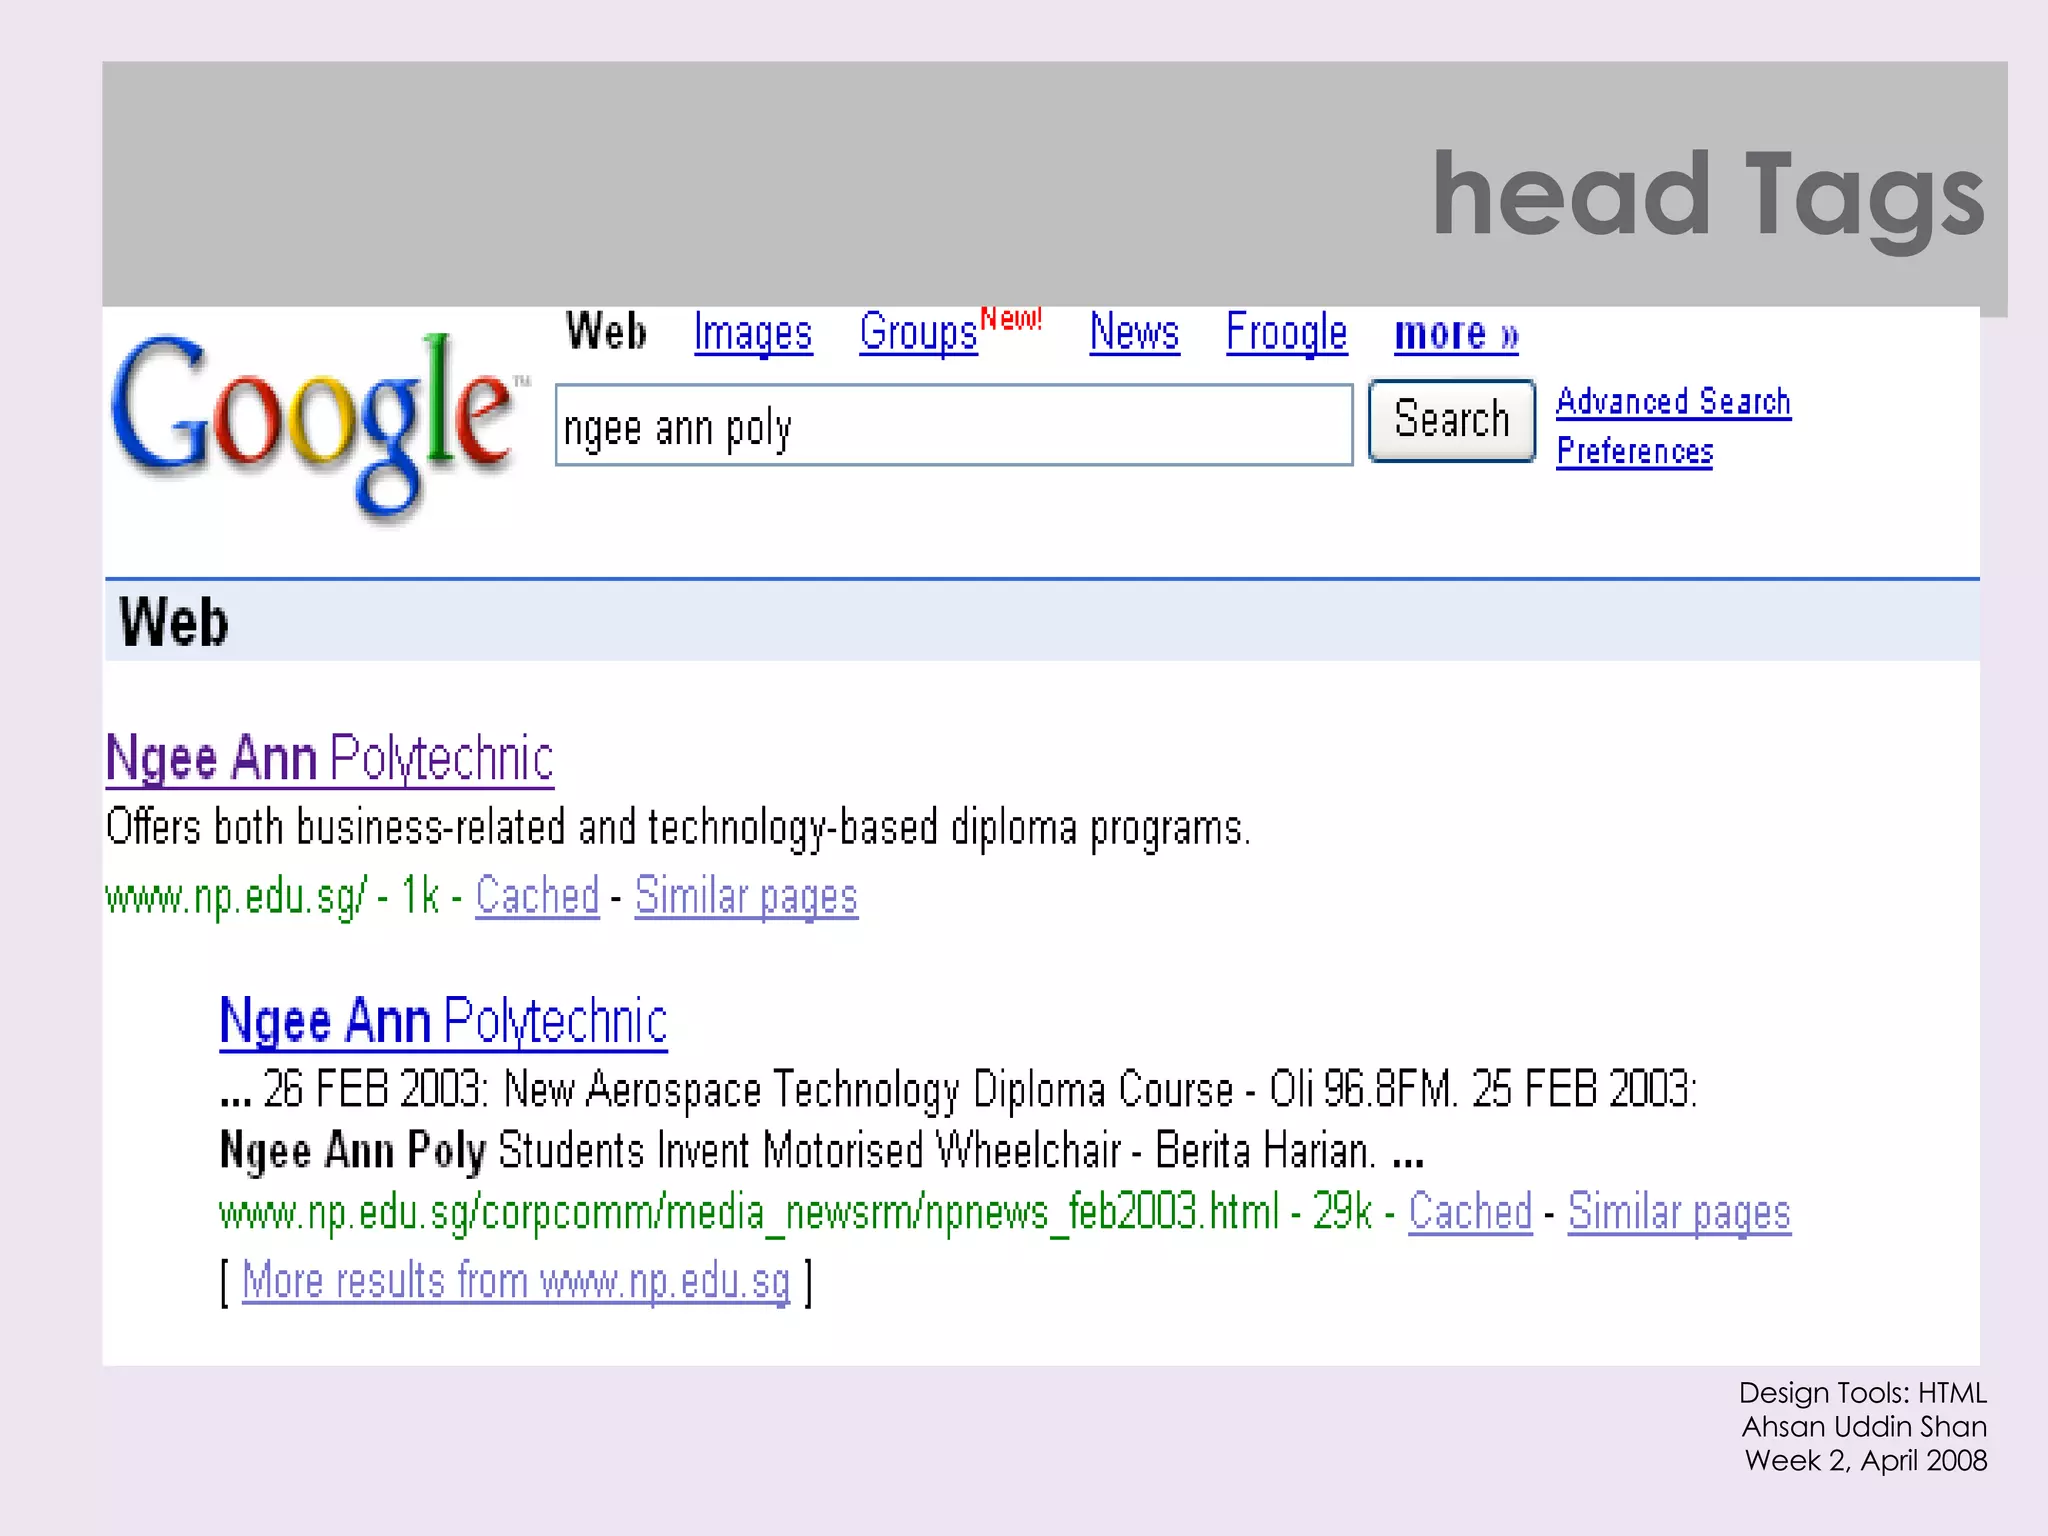
Task: Click the 'Web' results header label
Action: tap(174, 622)
